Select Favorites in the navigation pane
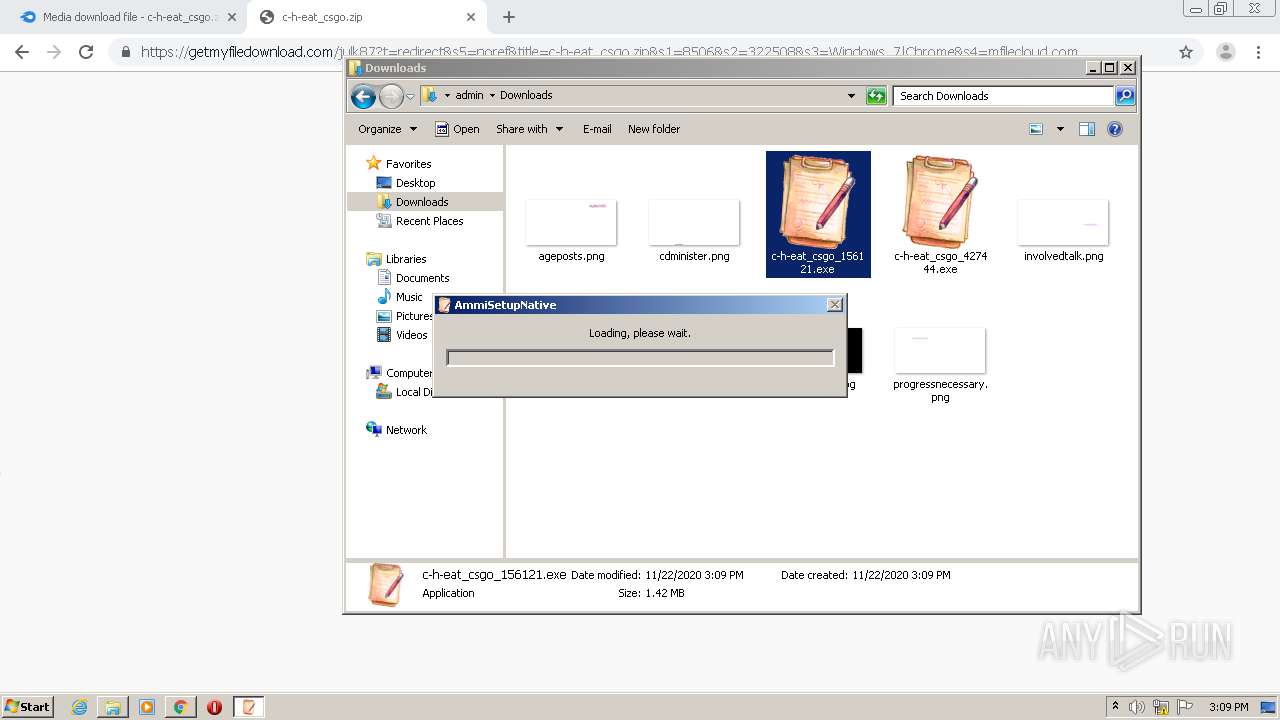This screenshot has height=720, width=1280. 408,164
